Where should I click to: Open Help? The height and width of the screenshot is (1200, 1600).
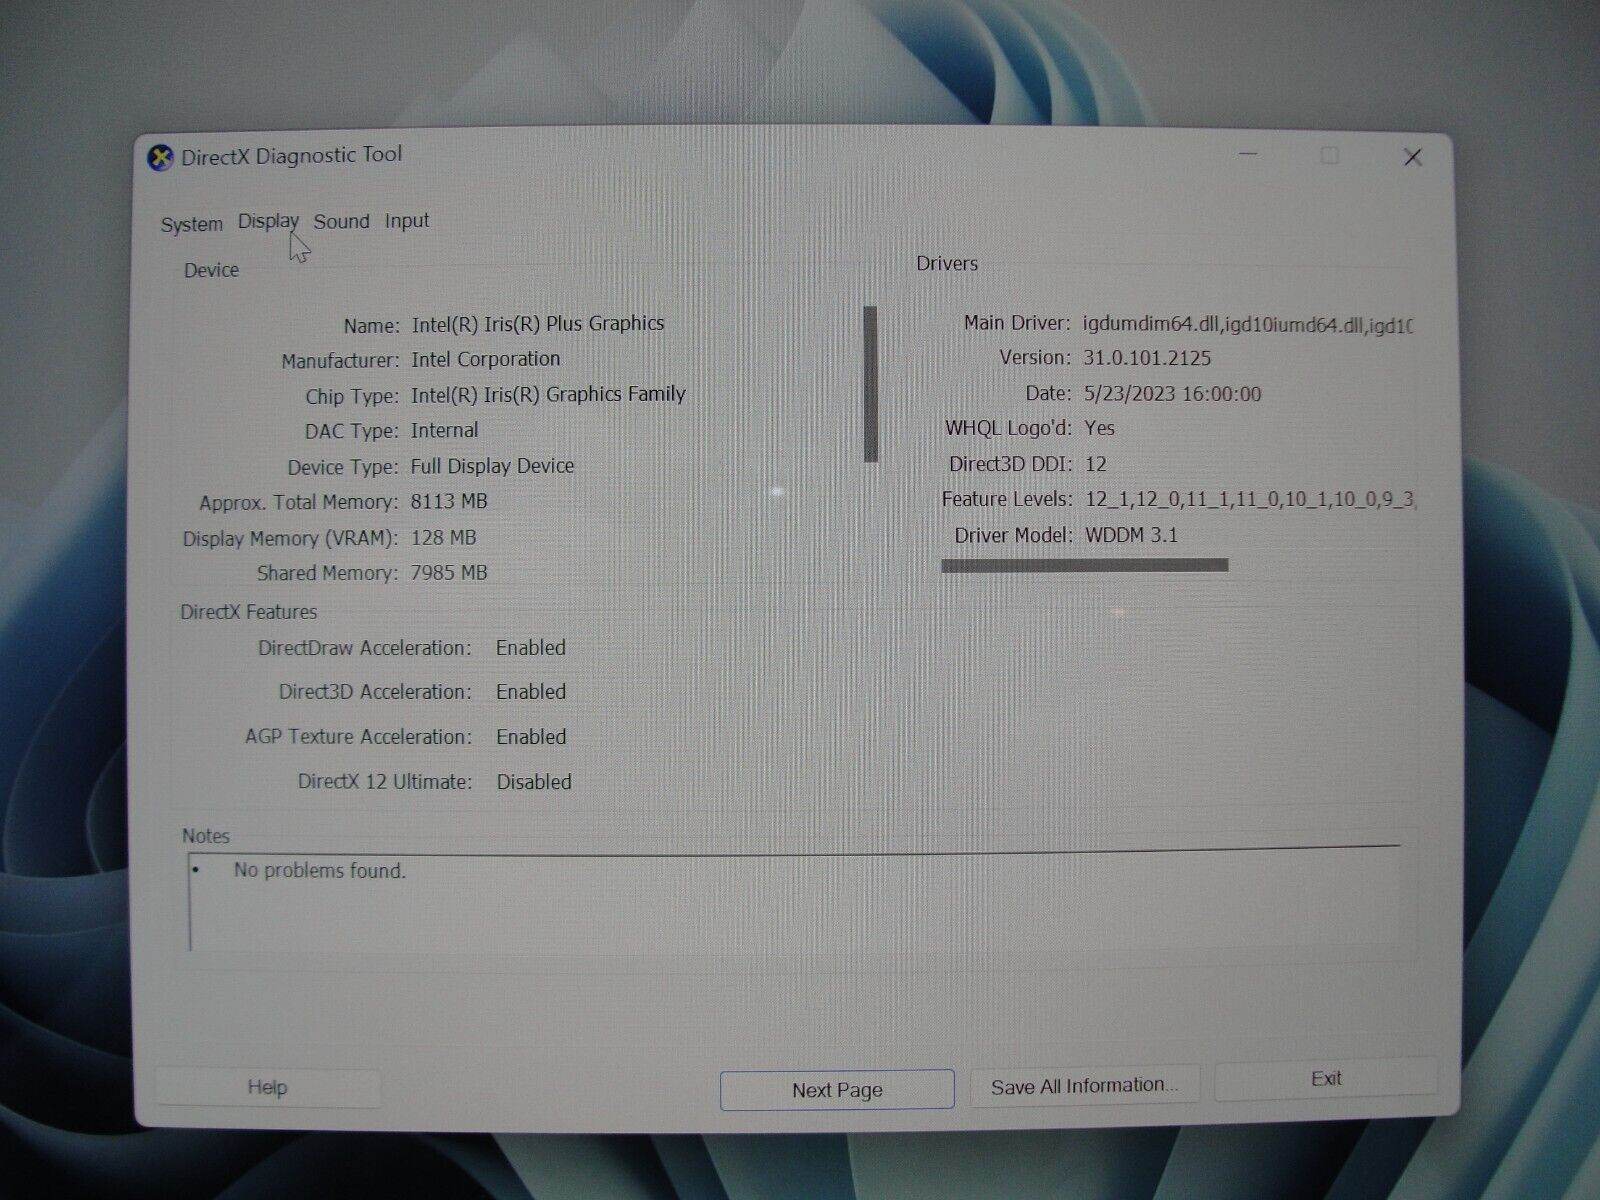pos(266,1087)
